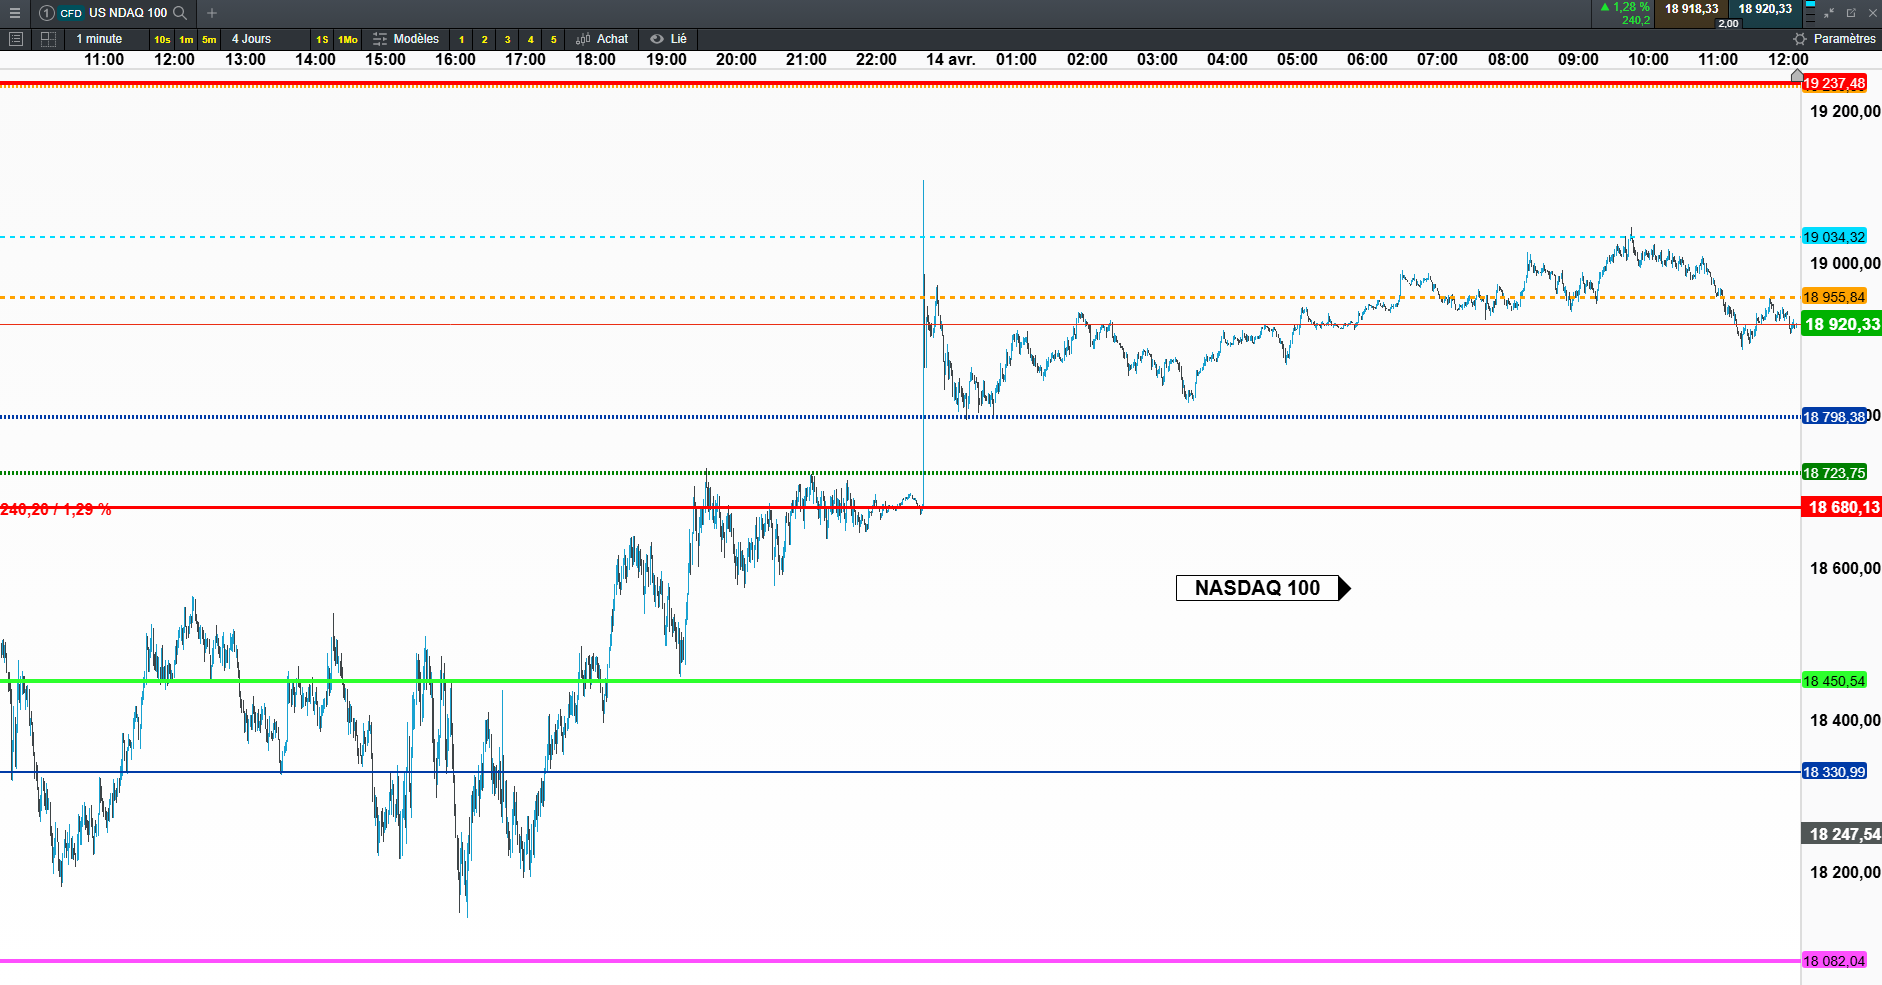Load template number 4

pyautogui.click(x=530, y=39)
